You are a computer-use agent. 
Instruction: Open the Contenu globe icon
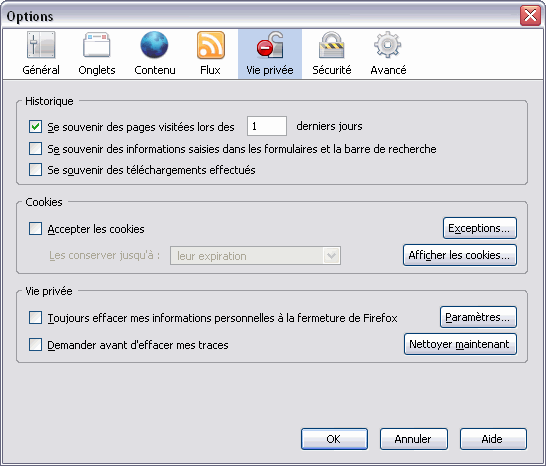[154, 45]
